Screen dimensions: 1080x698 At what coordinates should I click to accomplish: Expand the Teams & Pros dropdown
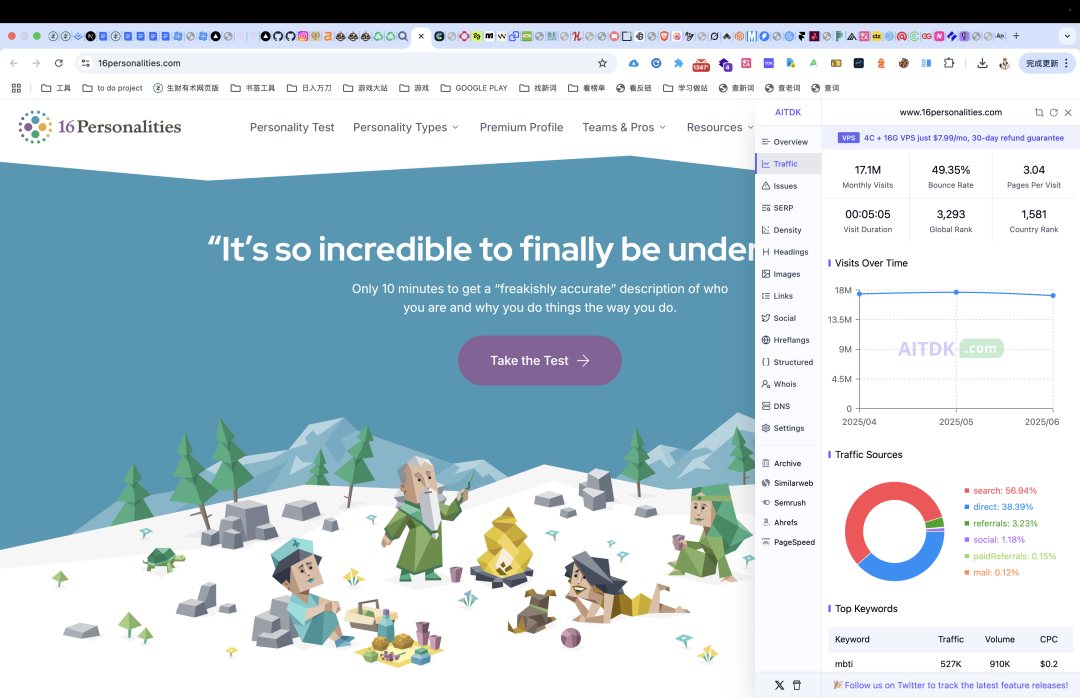coord(624,127)
